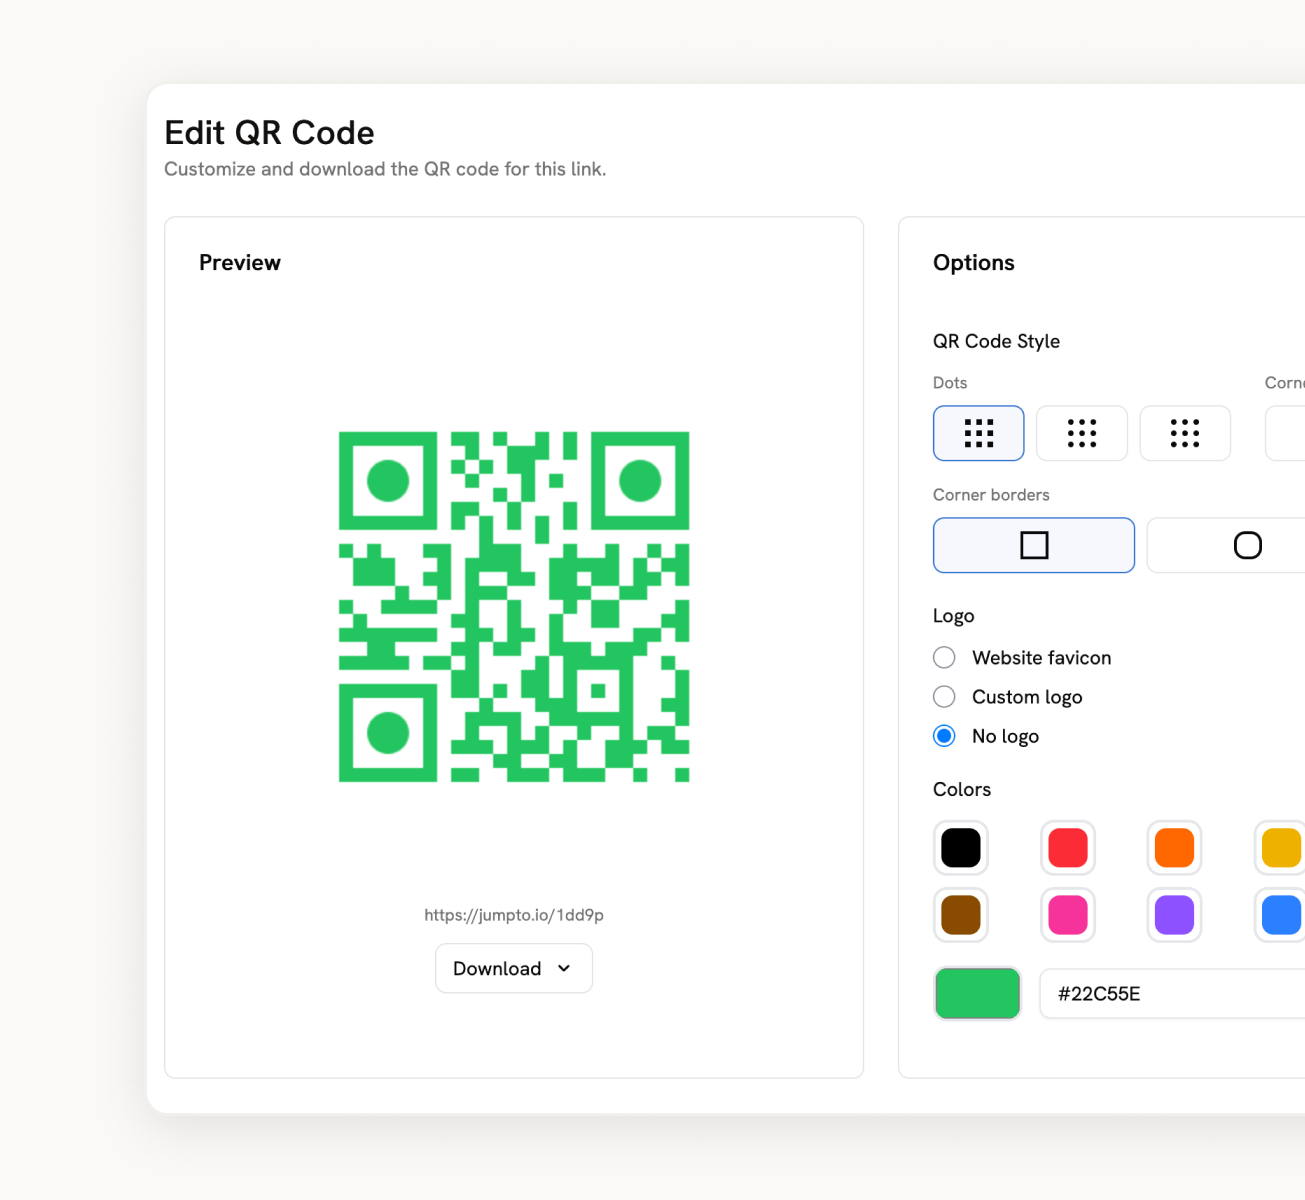Click the green QR code preview image
Screen dimensions: 1305x1200
[514, 607]
